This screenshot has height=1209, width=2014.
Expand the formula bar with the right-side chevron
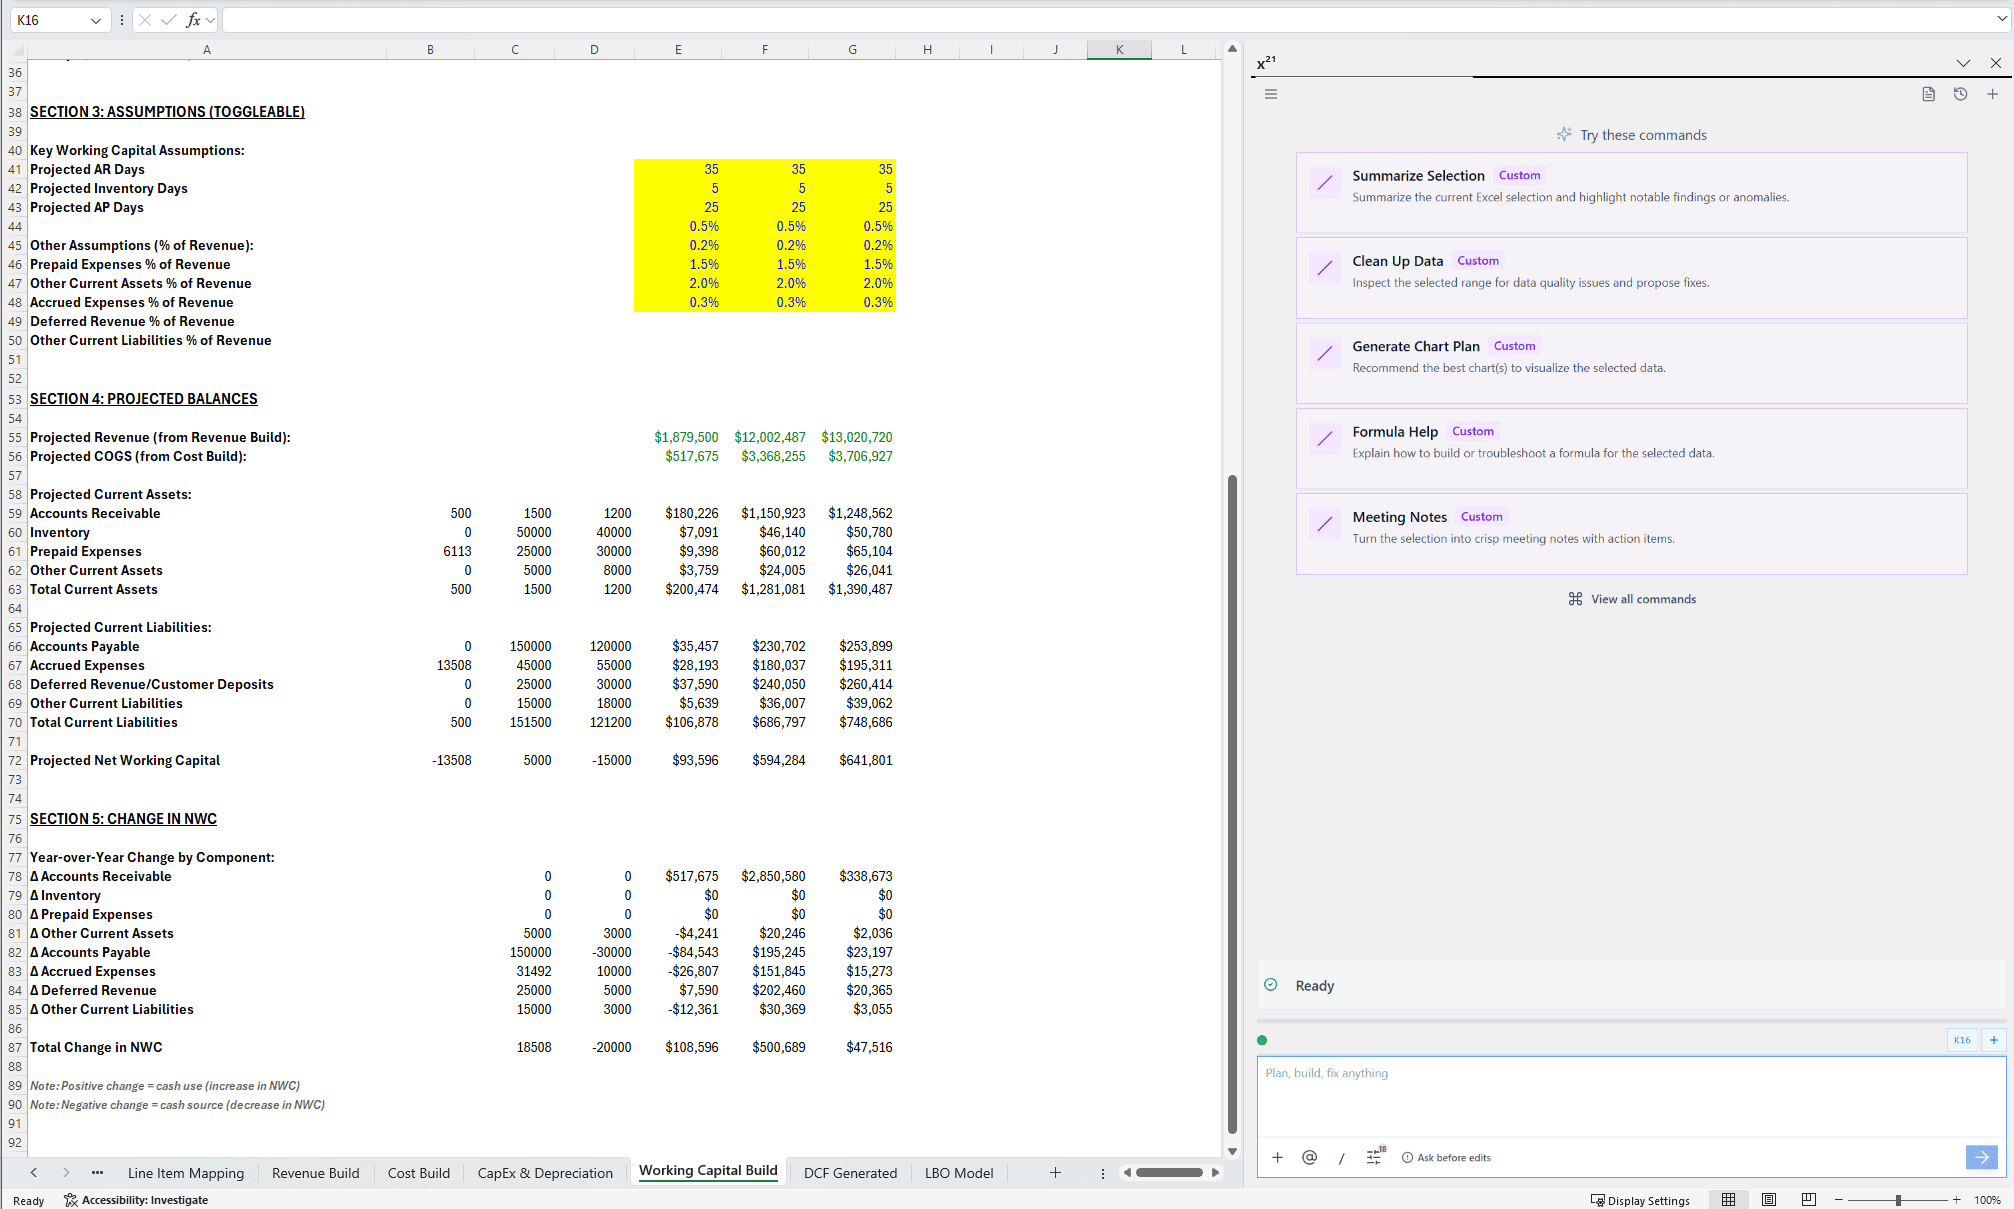click(x=2001, y=20)
